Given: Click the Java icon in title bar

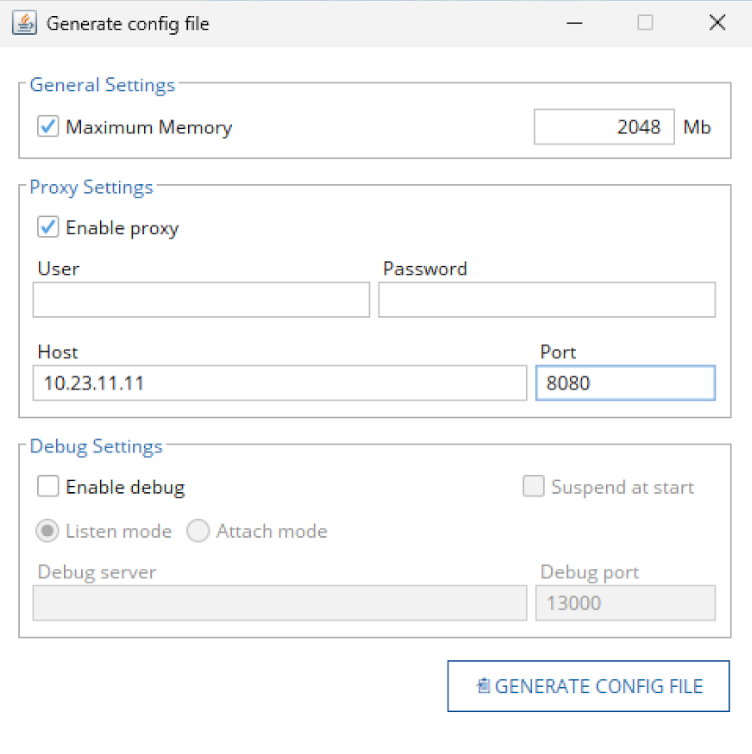Looking at the screenshot, I should click(25, 23).
